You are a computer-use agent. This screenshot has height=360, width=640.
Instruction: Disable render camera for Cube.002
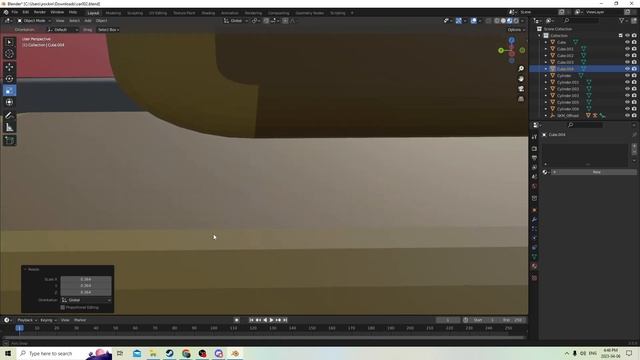(634, 56)
